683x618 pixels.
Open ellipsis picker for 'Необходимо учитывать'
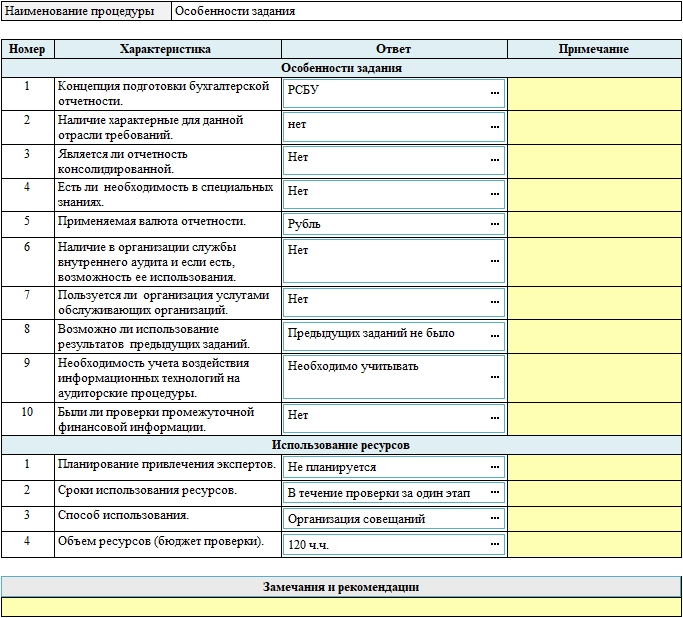pyautogui.click(x=494, y=377)
